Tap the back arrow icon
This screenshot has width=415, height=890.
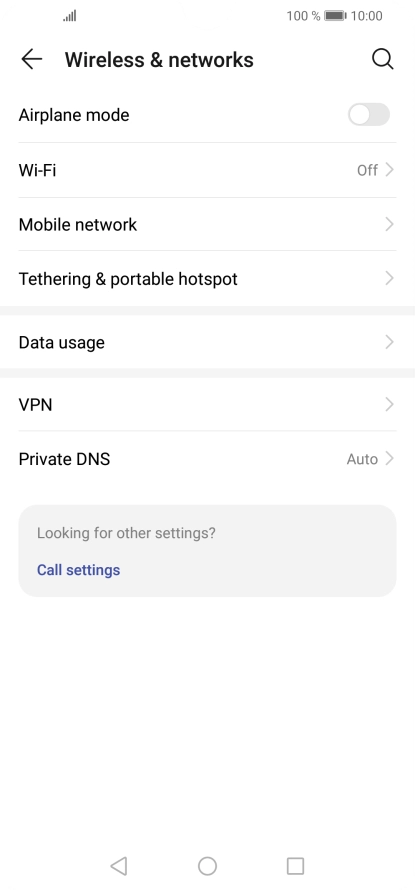pos(32,59)
